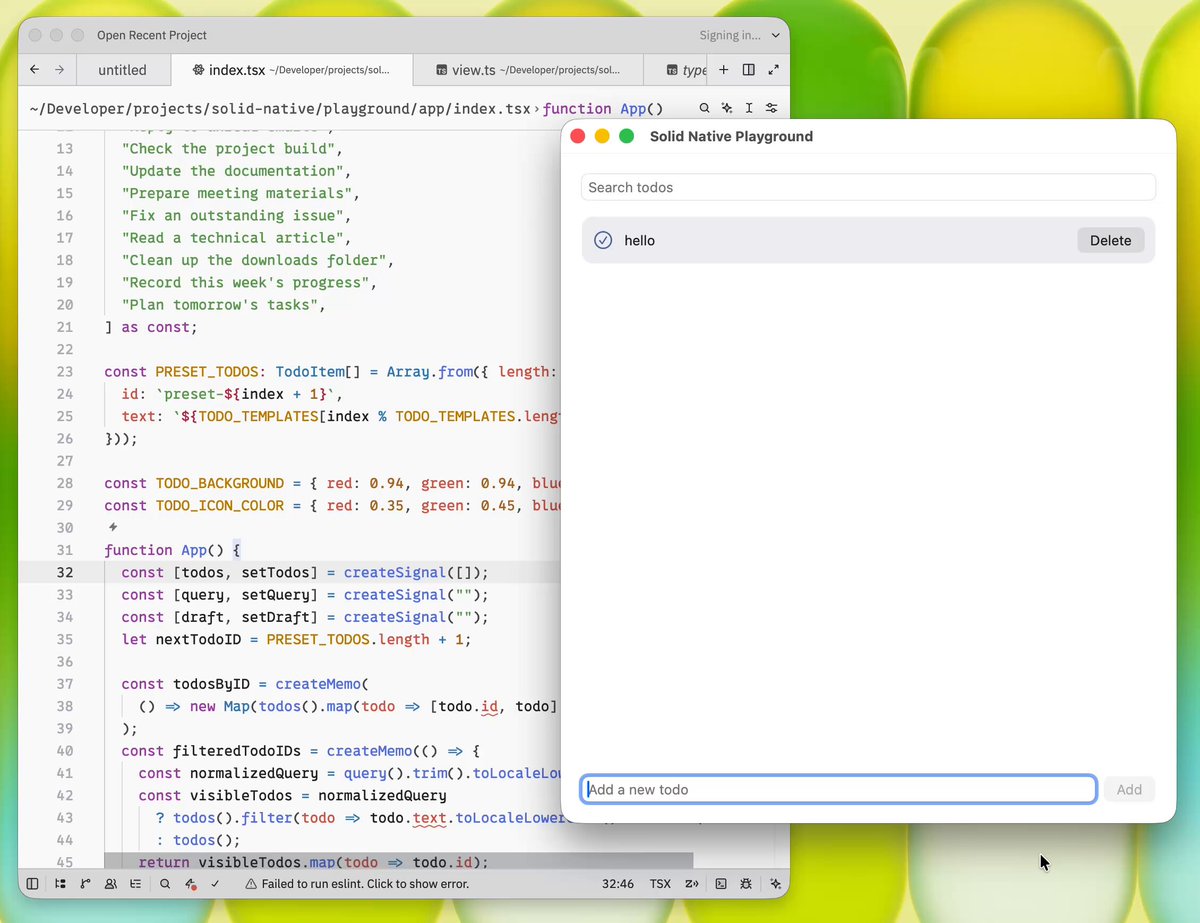Toggle the hello todo's completion checkmark

(603, 240)
